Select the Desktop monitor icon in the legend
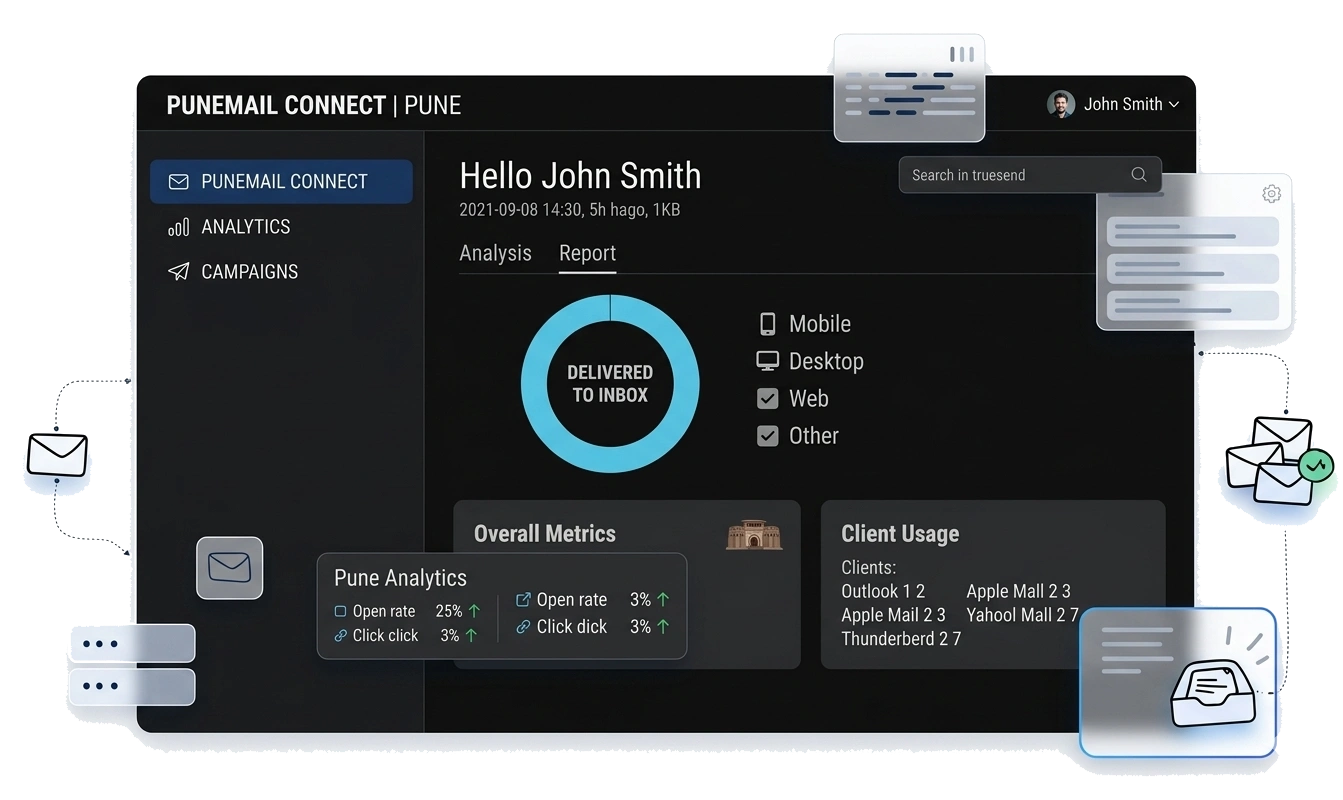 click(767, 361)
